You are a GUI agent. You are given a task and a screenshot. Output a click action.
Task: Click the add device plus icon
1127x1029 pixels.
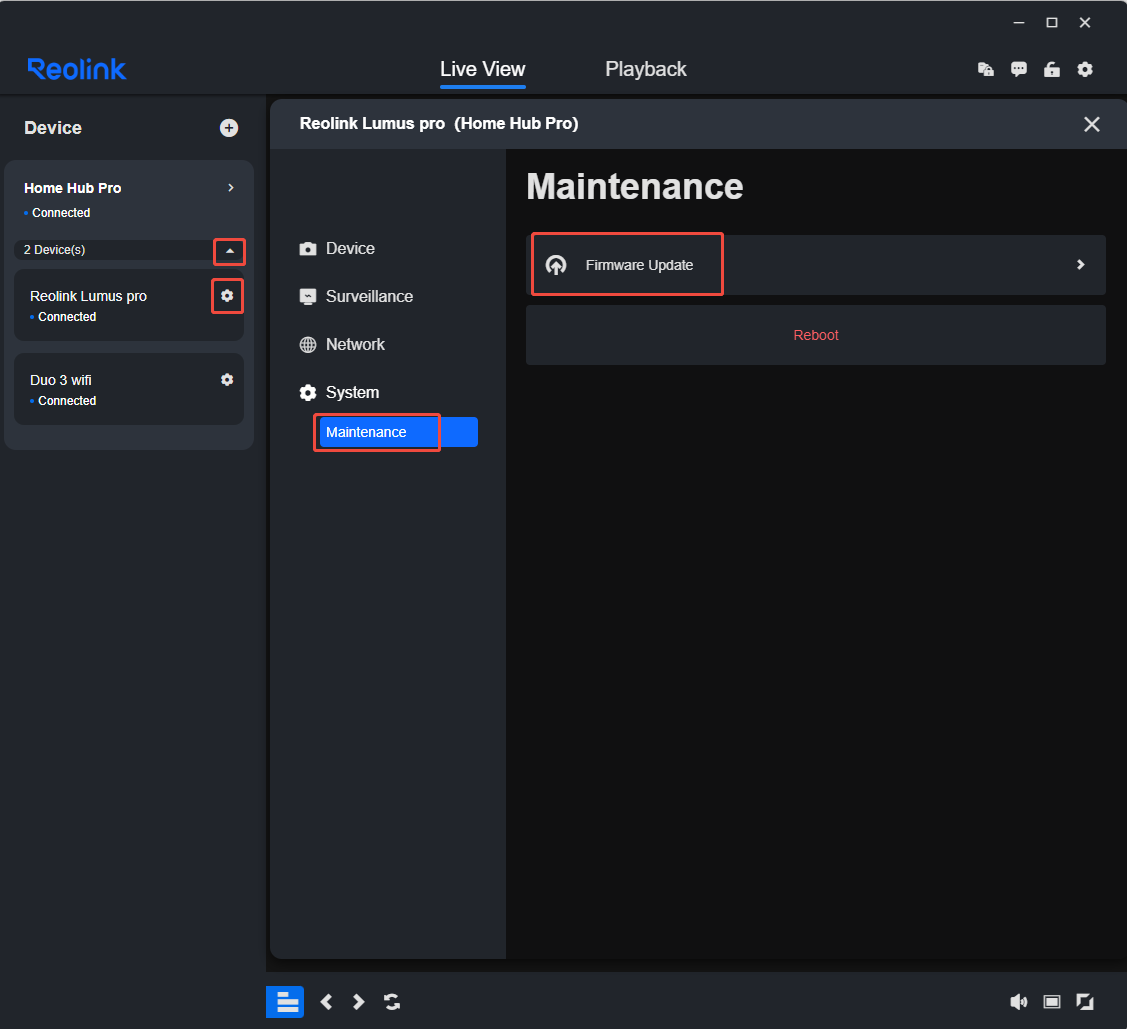coord(229,128)
